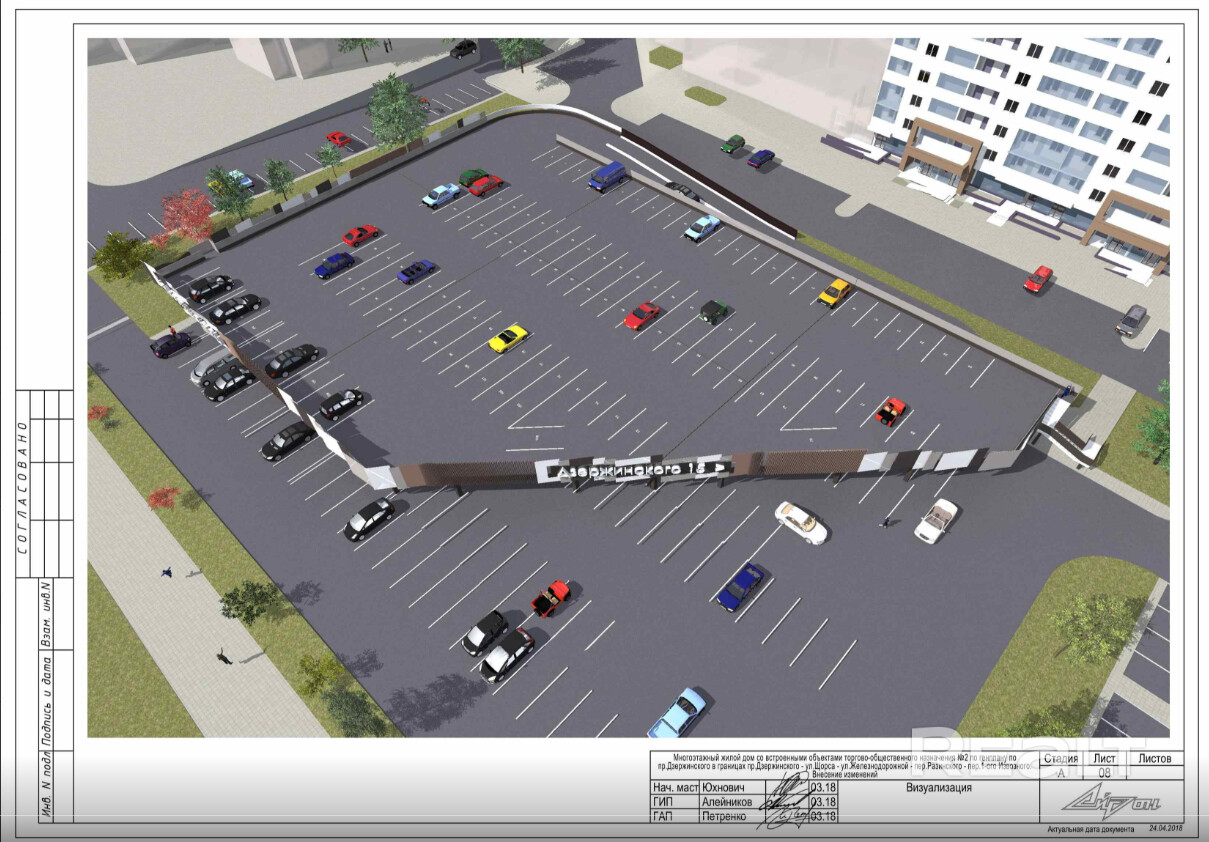Screen dimensions: 1209x842
Task: Click the Стадия header cell
Action: (x=1061, y=758)
